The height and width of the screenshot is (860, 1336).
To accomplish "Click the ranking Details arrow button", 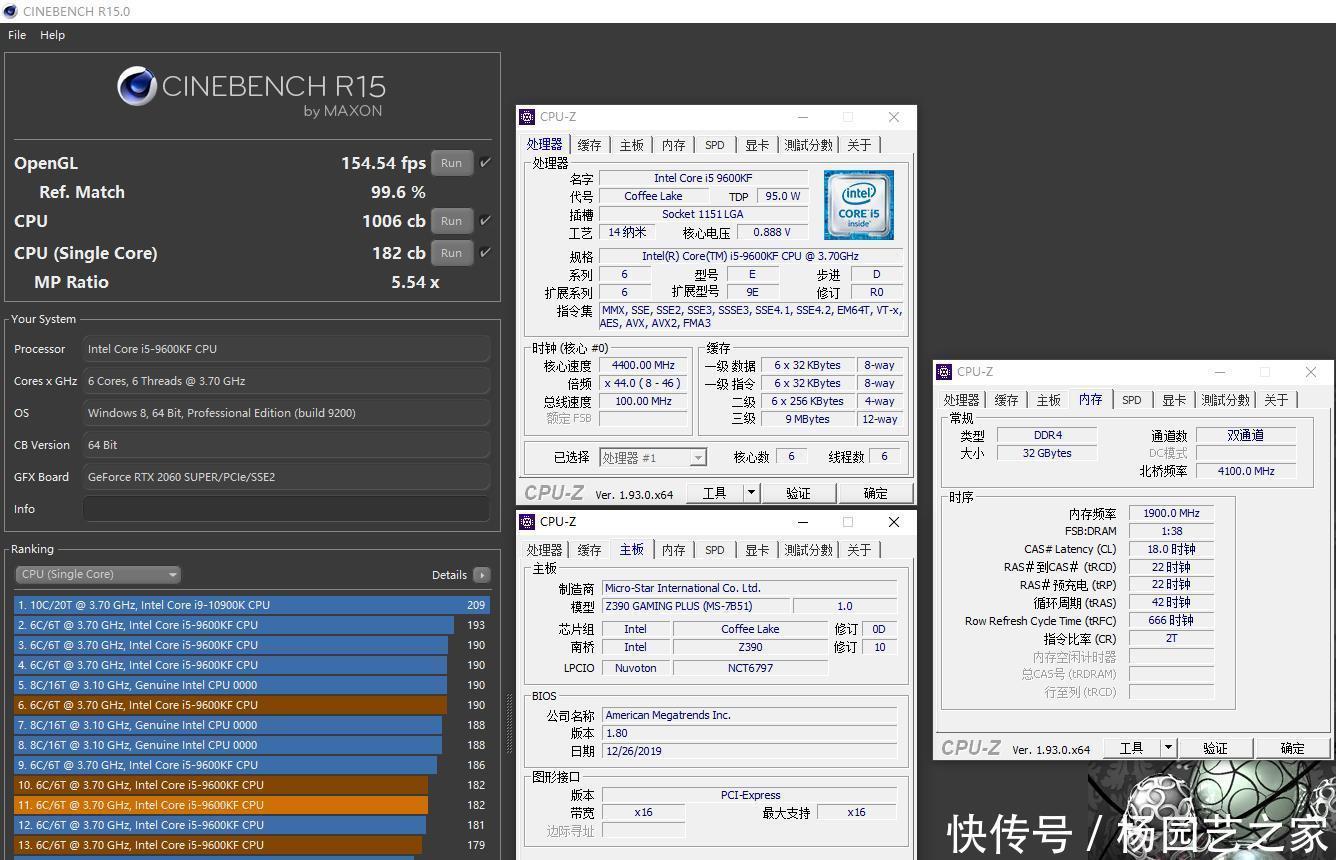I will pyautogui.click(x=482, y=575).
